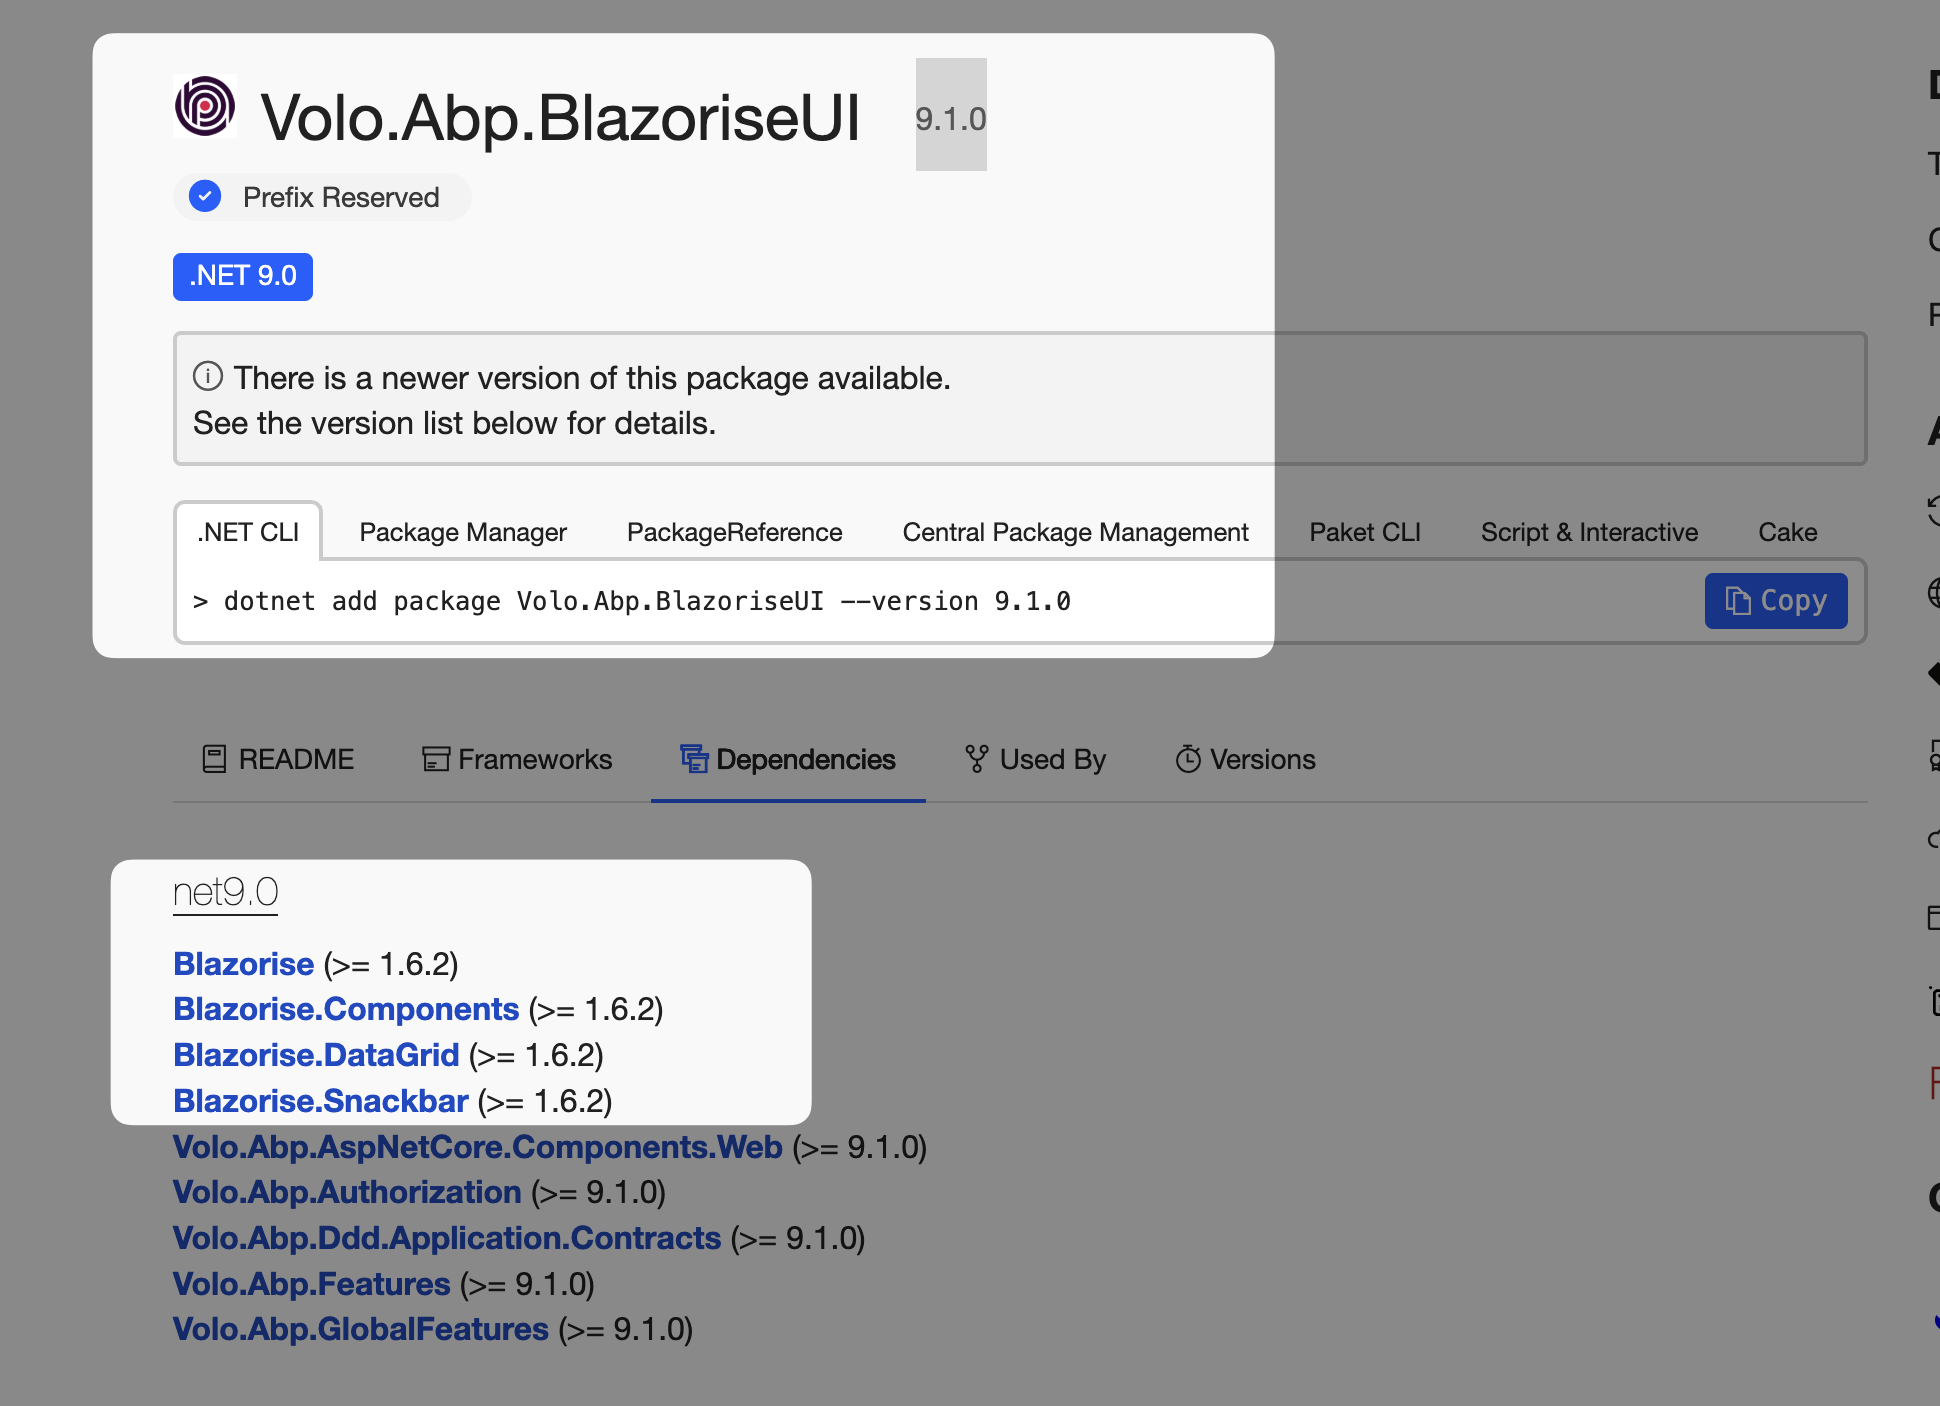
Task: Click the clipboard icon inside the Copy button
Action: [1738, 601]
